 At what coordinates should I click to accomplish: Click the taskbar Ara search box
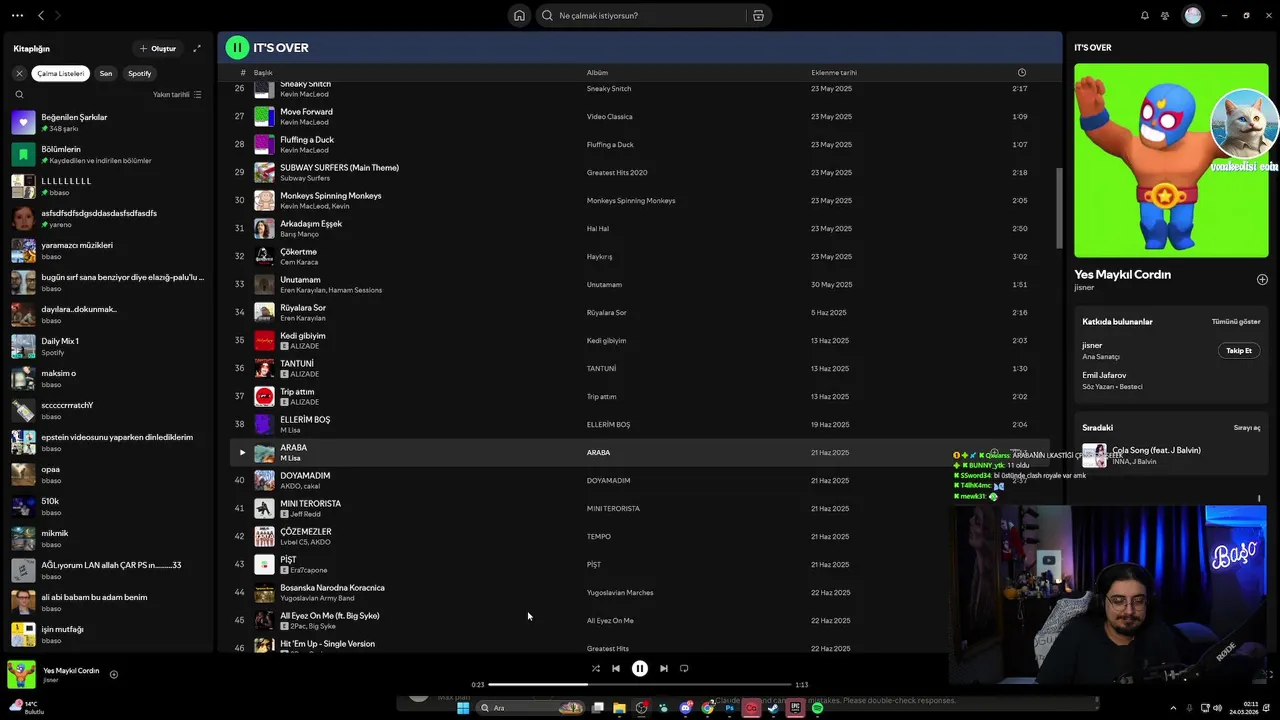[530, 708]
